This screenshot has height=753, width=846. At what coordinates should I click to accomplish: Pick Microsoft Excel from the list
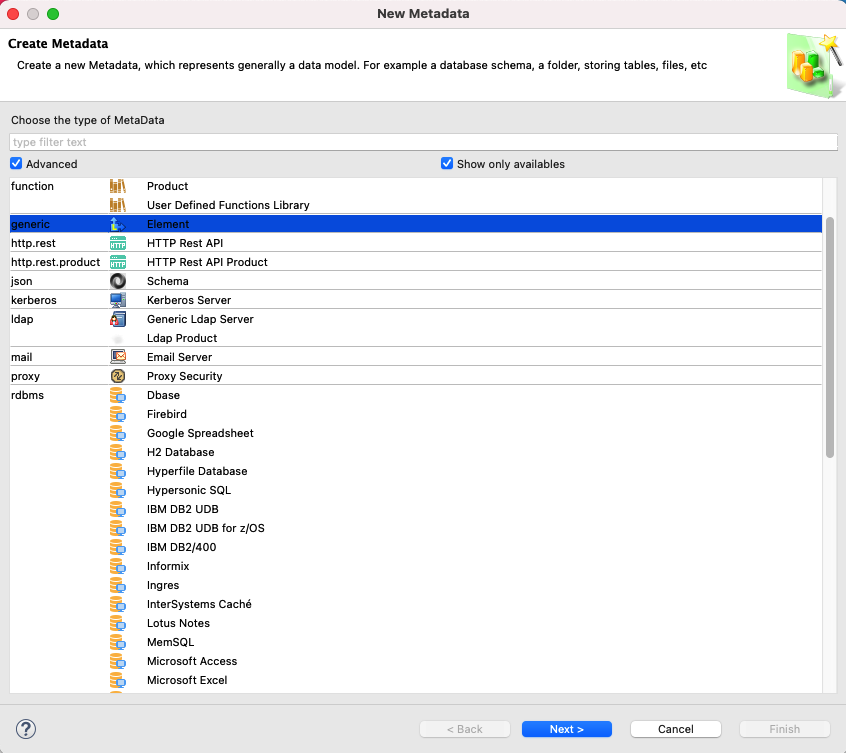click(187, 680)
